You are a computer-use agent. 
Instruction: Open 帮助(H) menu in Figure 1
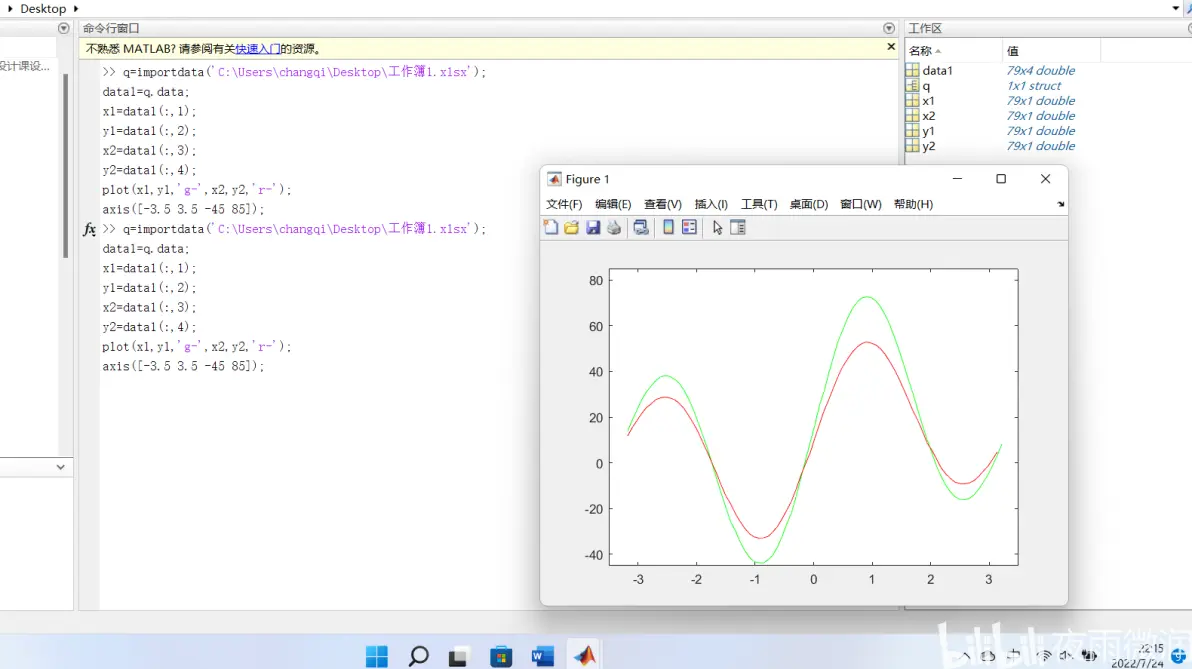click(x=913, y=204)
